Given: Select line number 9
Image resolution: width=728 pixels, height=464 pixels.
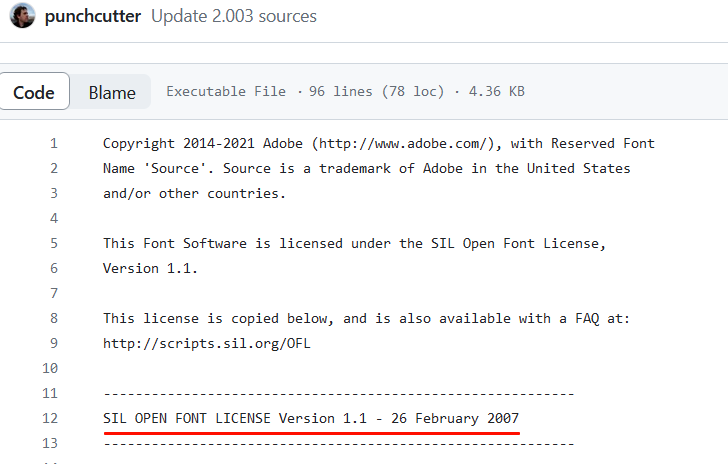Looking at the screenshot, I should (54, 343).
